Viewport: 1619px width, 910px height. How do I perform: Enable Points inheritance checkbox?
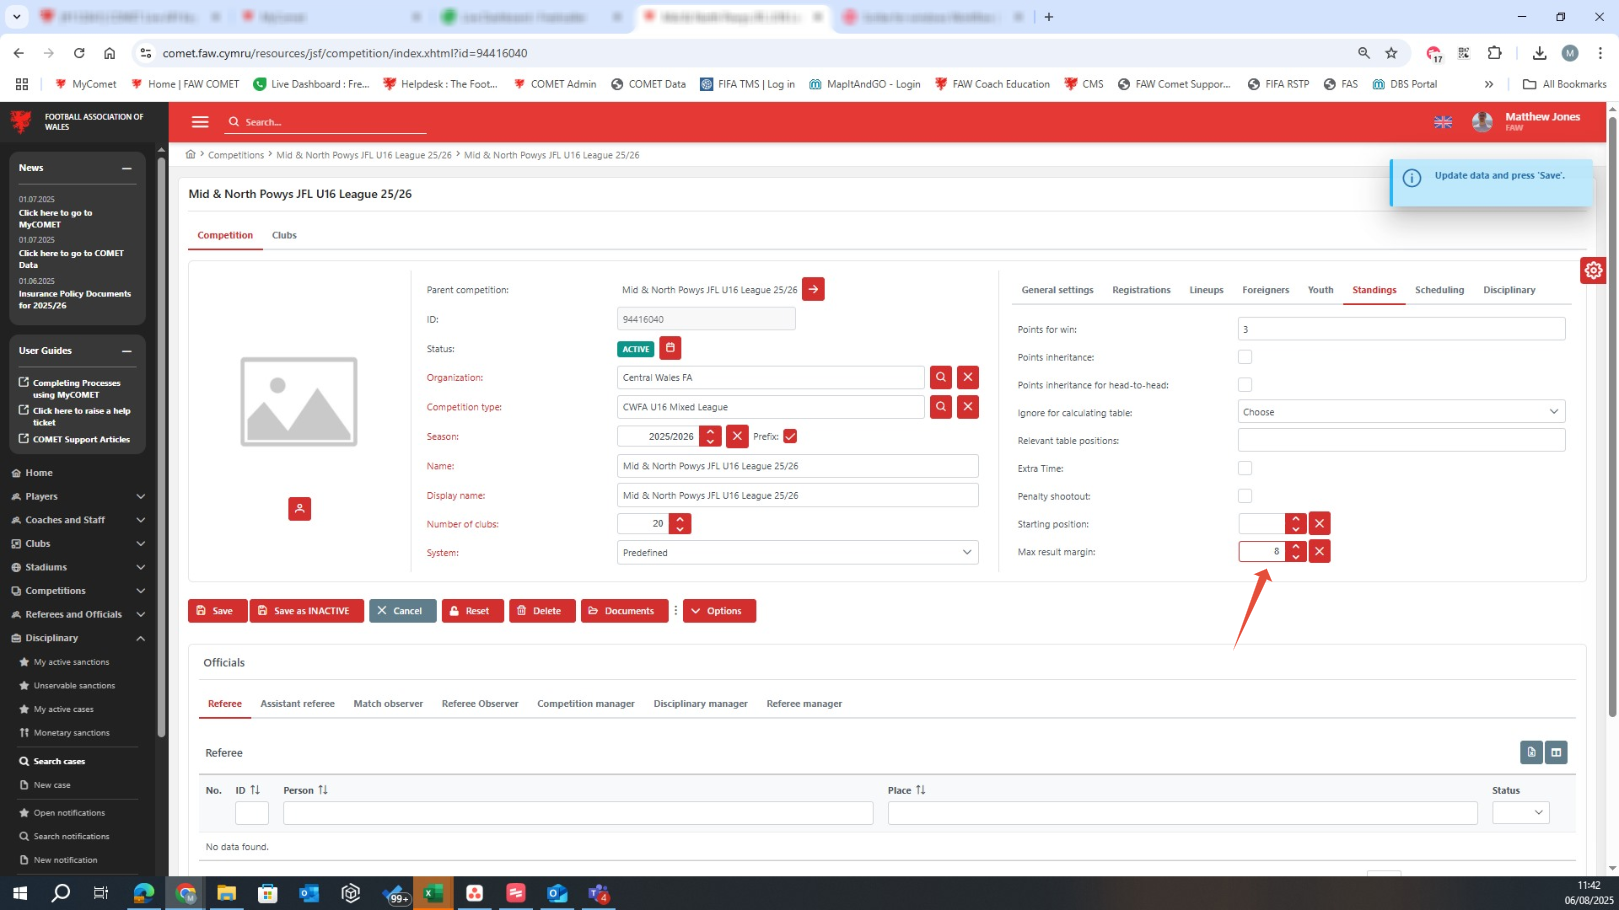(x=1245, y=357)
